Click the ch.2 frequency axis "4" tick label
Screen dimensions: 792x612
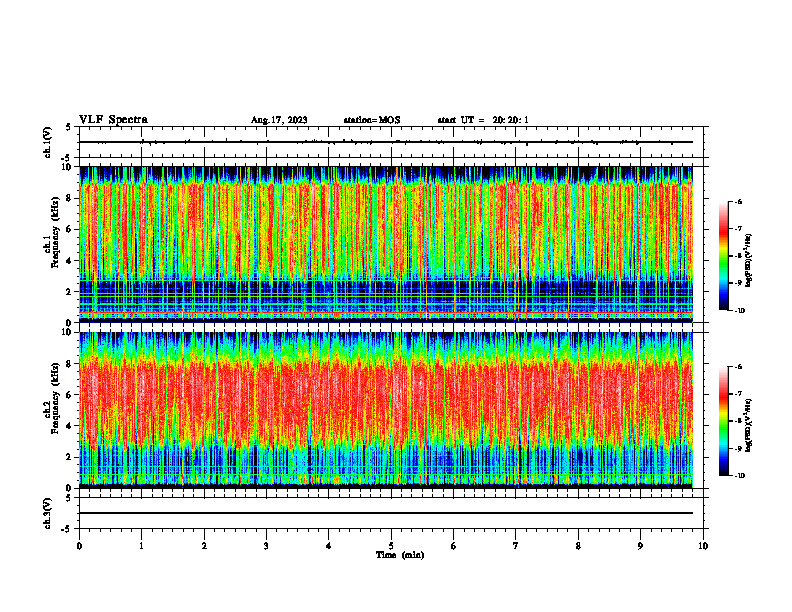click(x=70, y=426)
